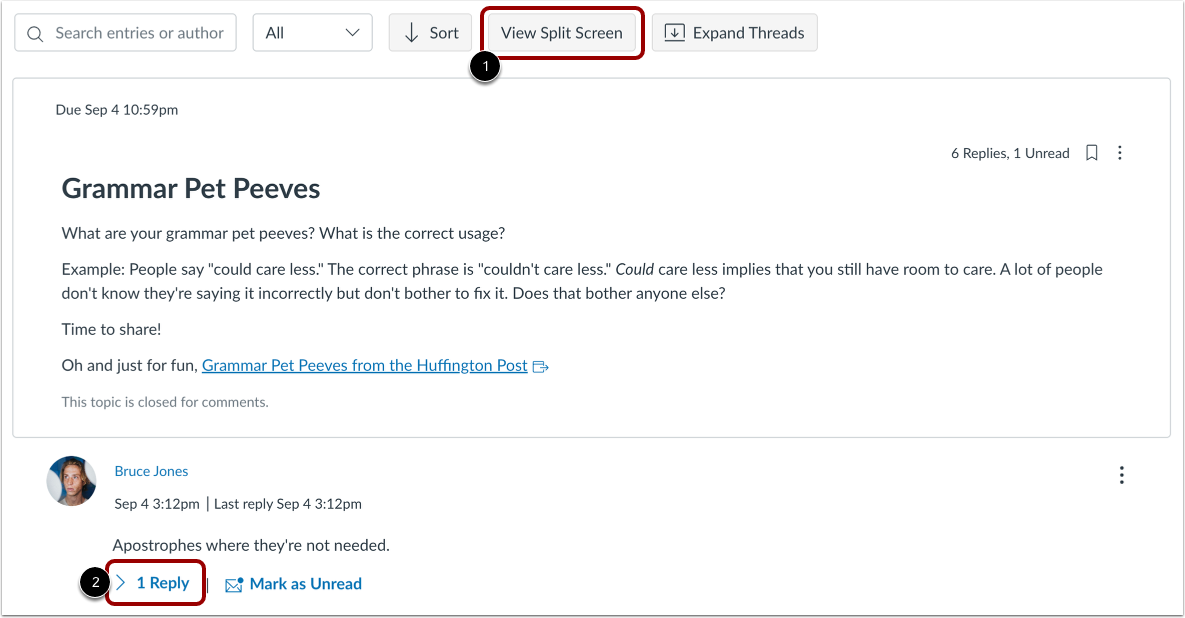The height and width of the screenshot is (618, 1185).
Task: Click the chevron arrow on the All selector
Action: pos(352,32)
